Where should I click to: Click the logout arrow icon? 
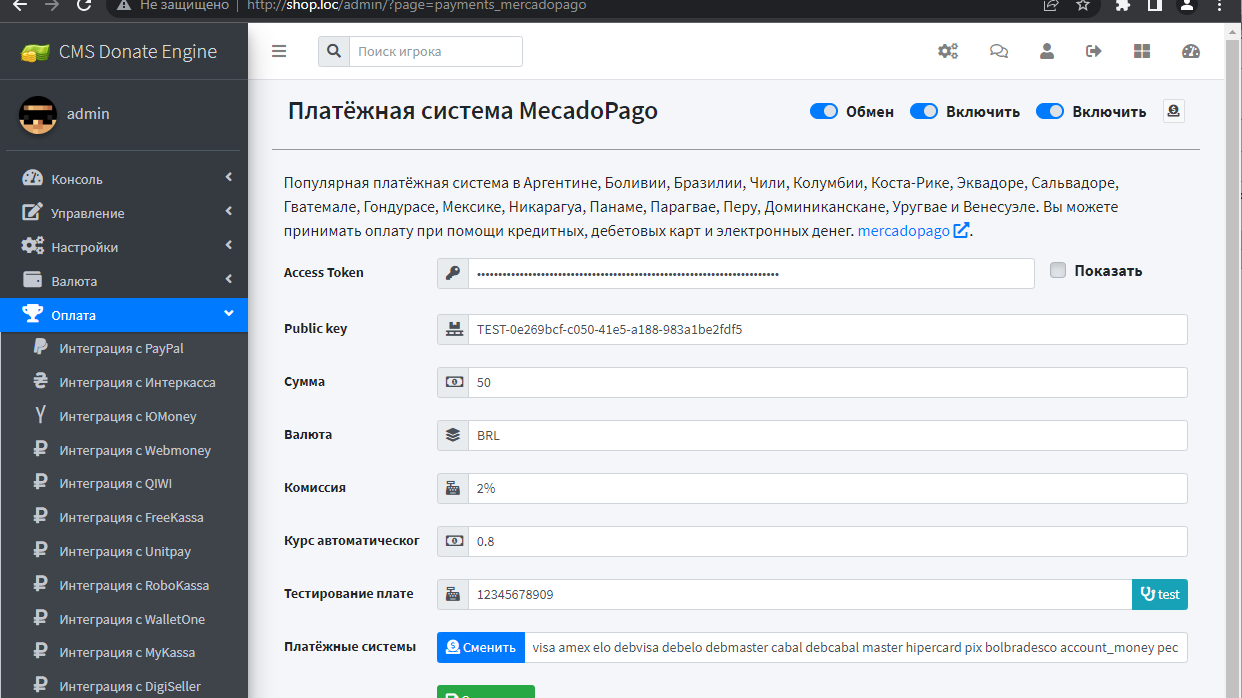(1094, 51)
